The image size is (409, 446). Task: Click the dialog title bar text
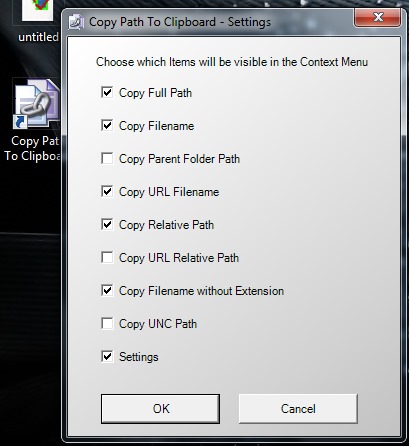[180, 22]
